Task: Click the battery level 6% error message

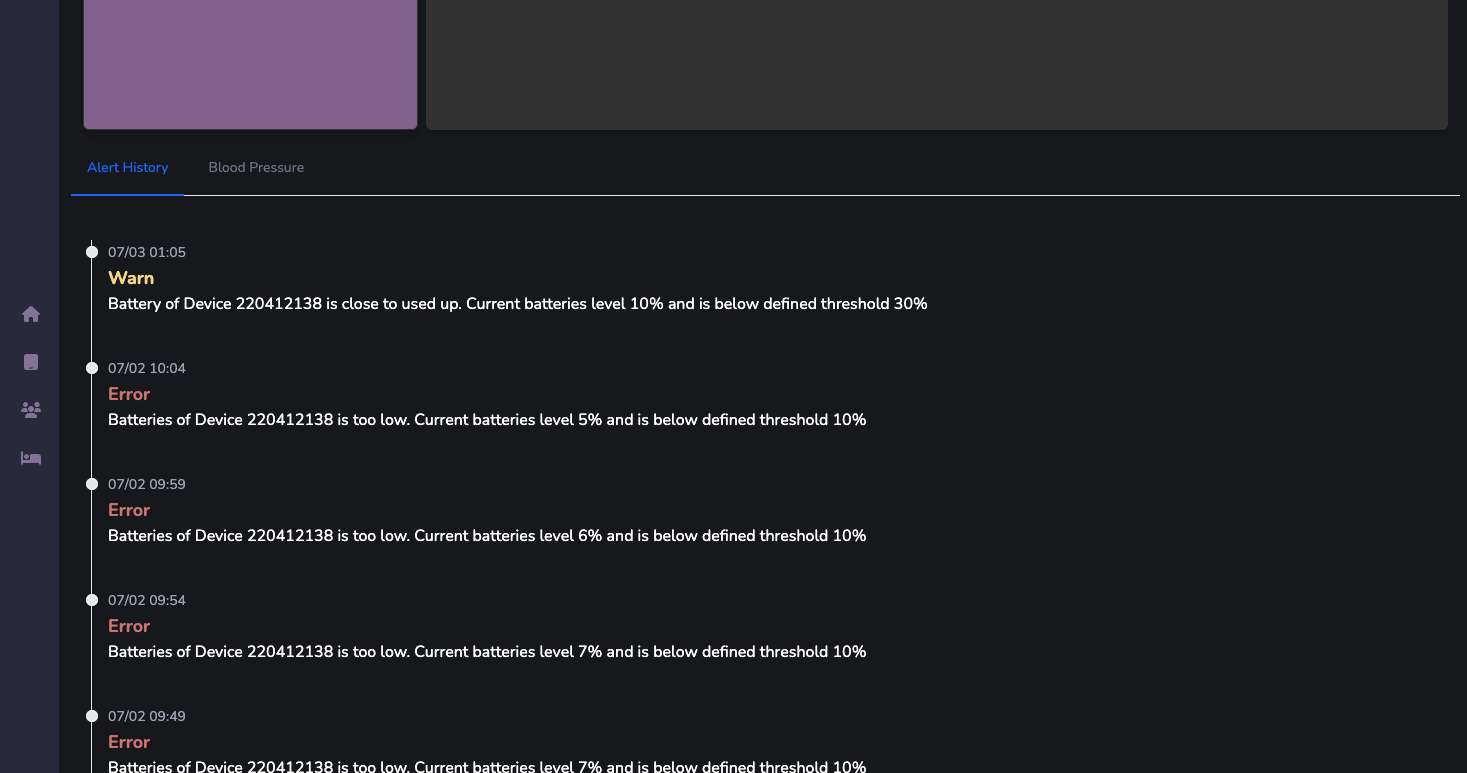Action: coord(486,536)
